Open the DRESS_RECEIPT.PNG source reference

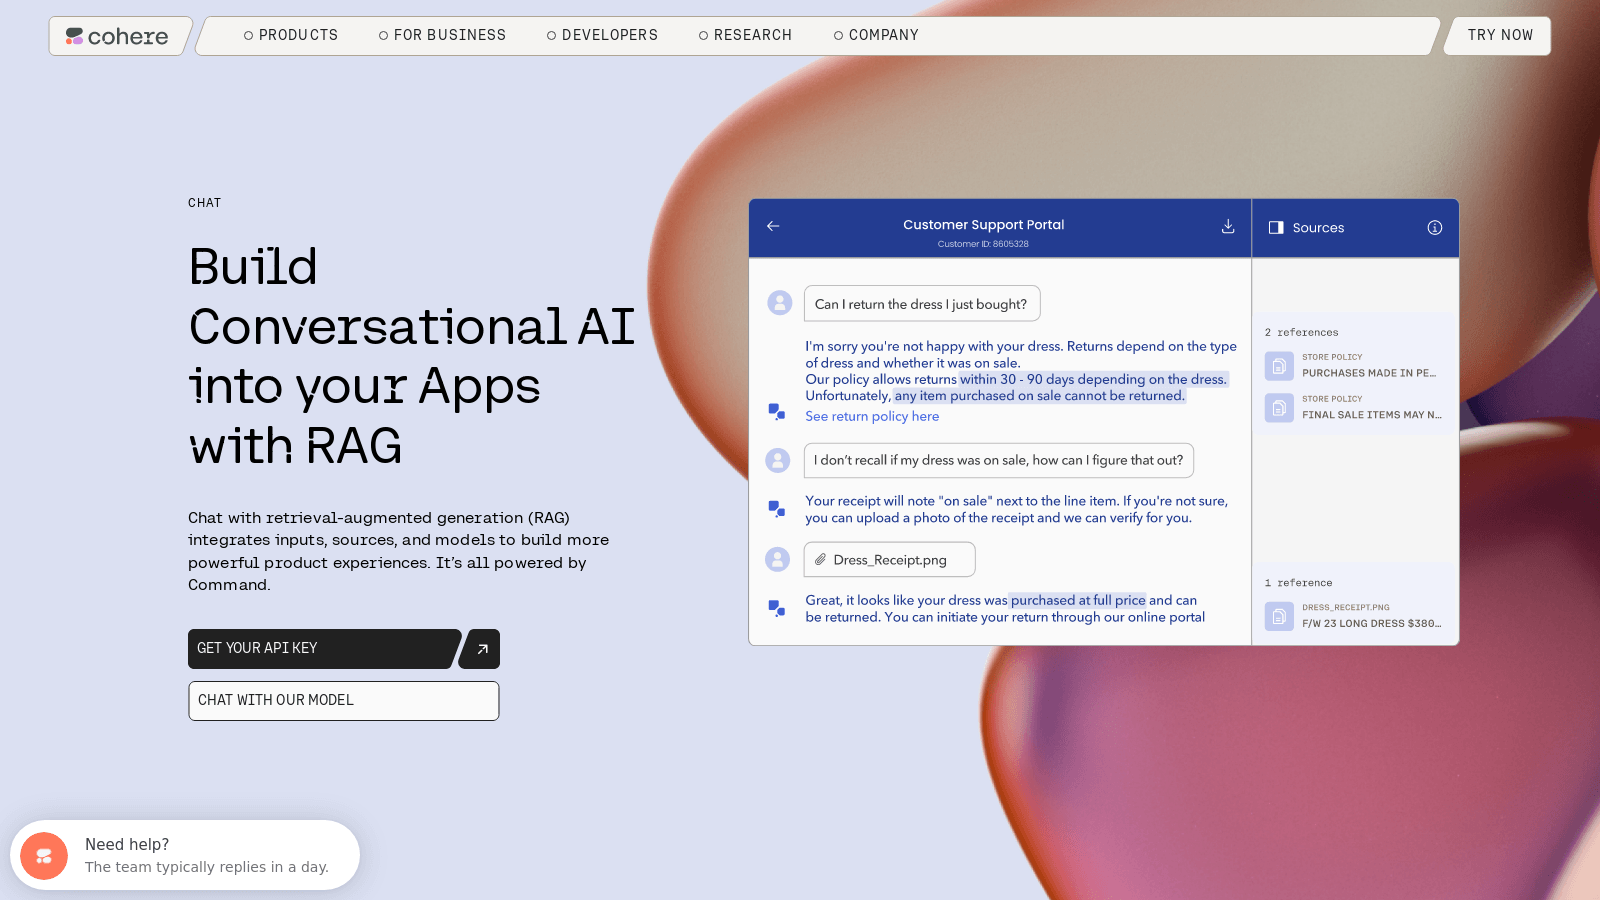pyautogui.click(x=1355, y=616)
